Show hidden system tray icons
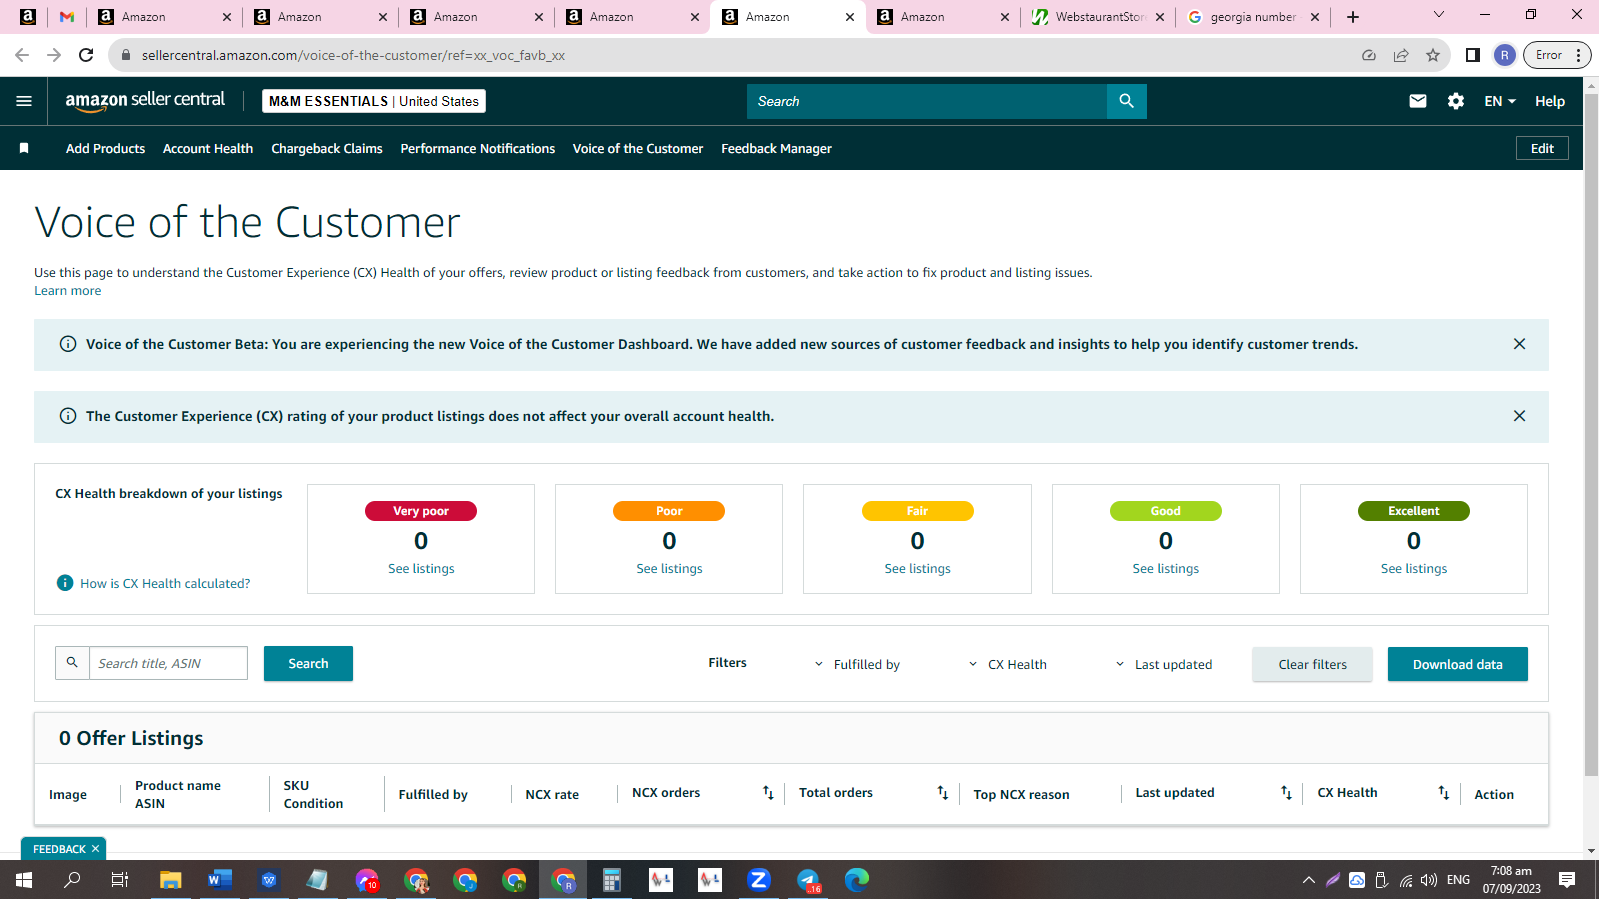The image size is (1599, 899). [1308, 880]
